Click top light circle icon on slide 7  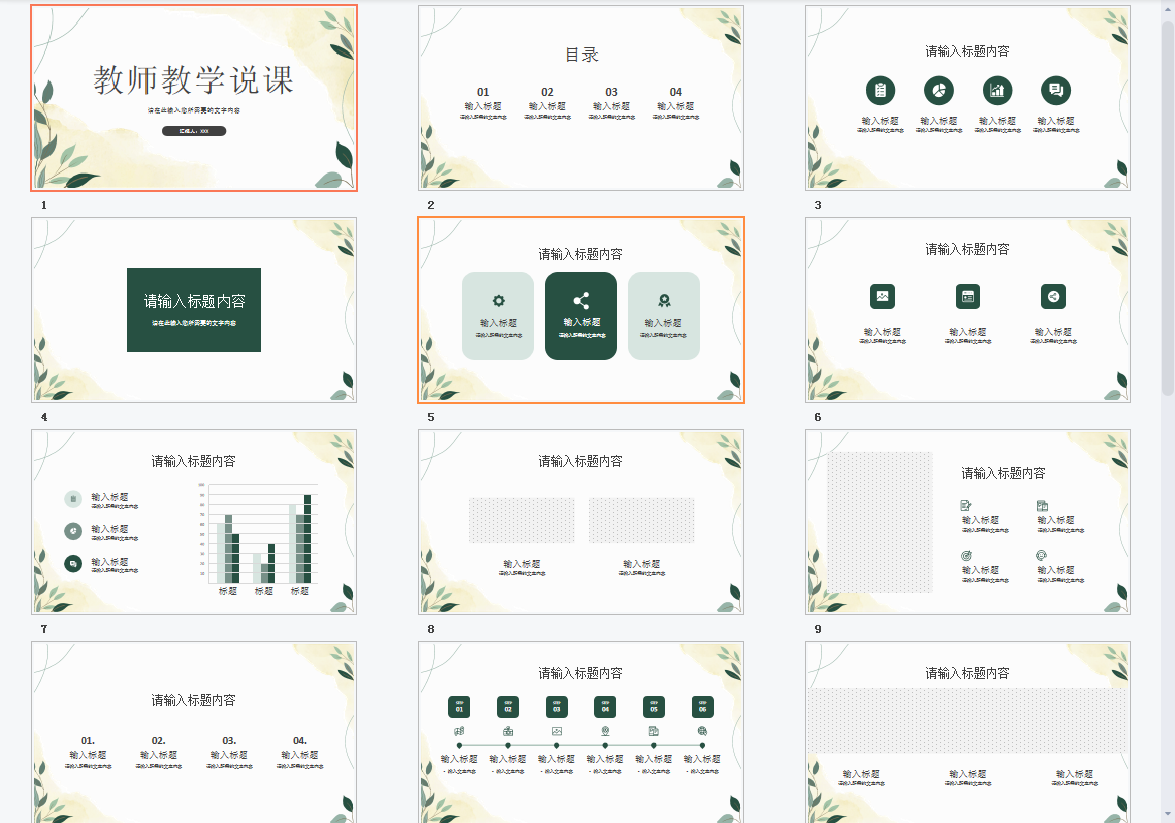[73, 498]
